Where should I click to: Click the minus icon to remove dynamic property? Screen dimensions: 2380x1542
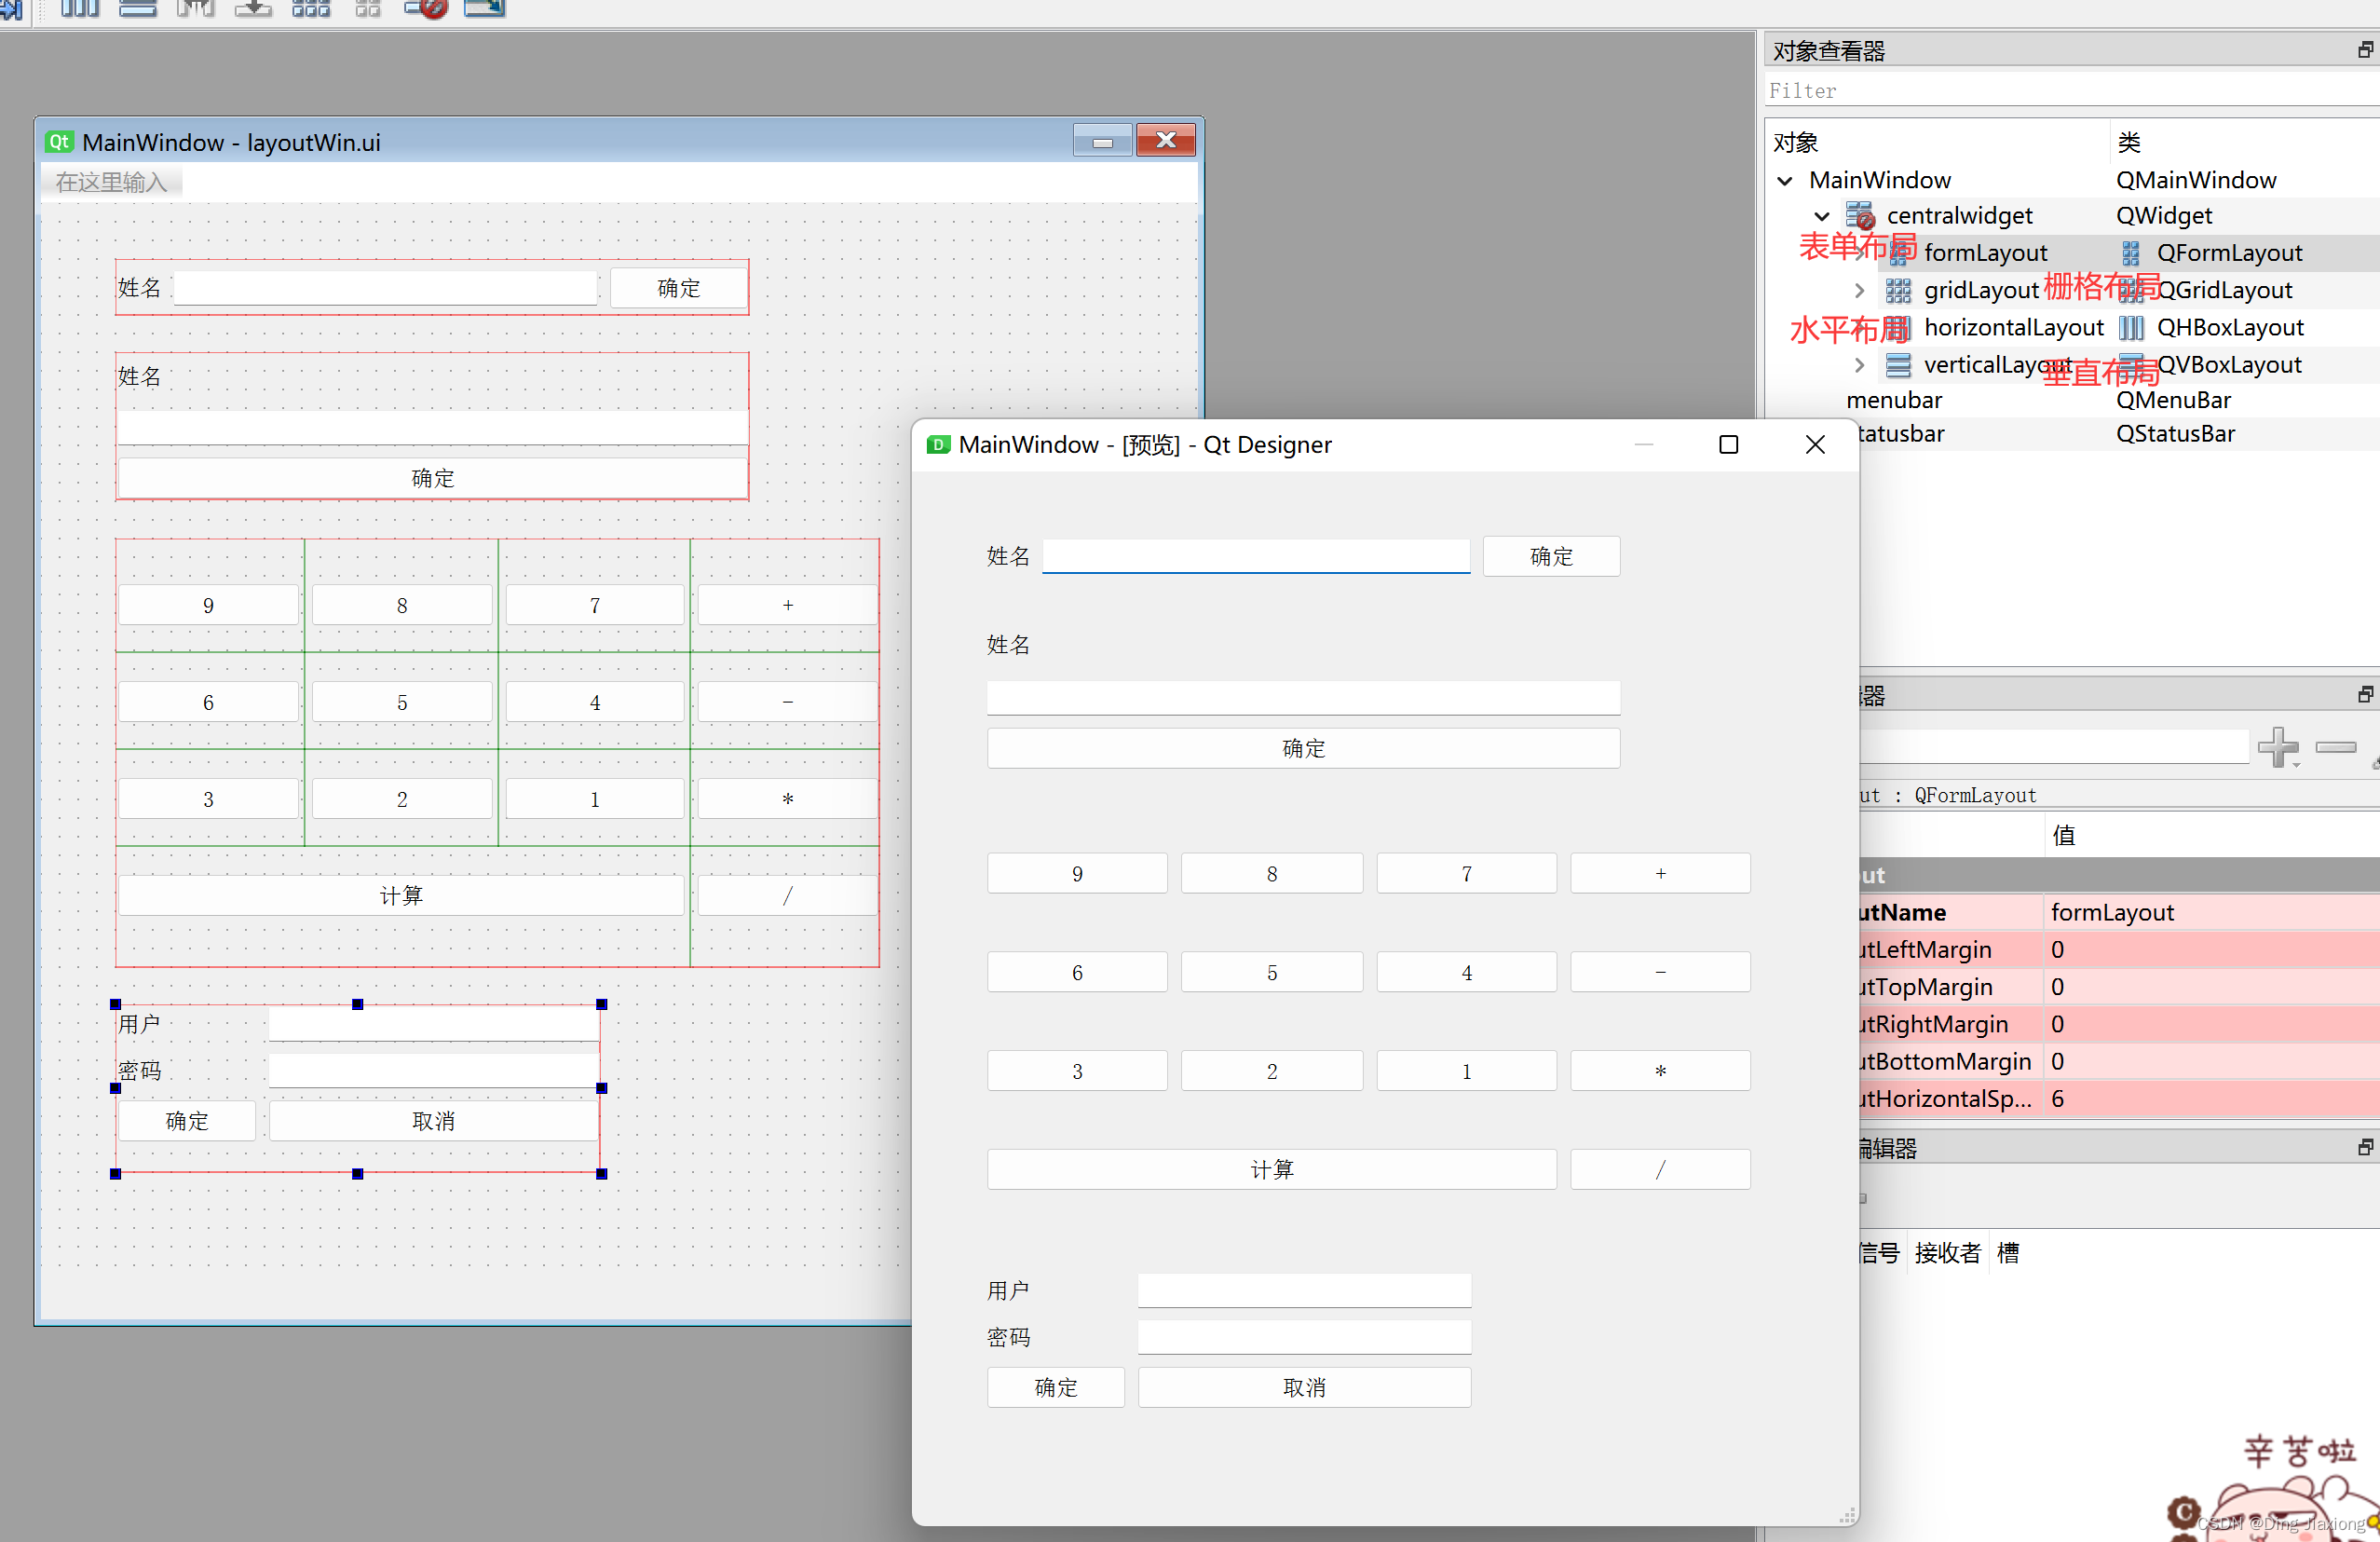coord(2336,747)
